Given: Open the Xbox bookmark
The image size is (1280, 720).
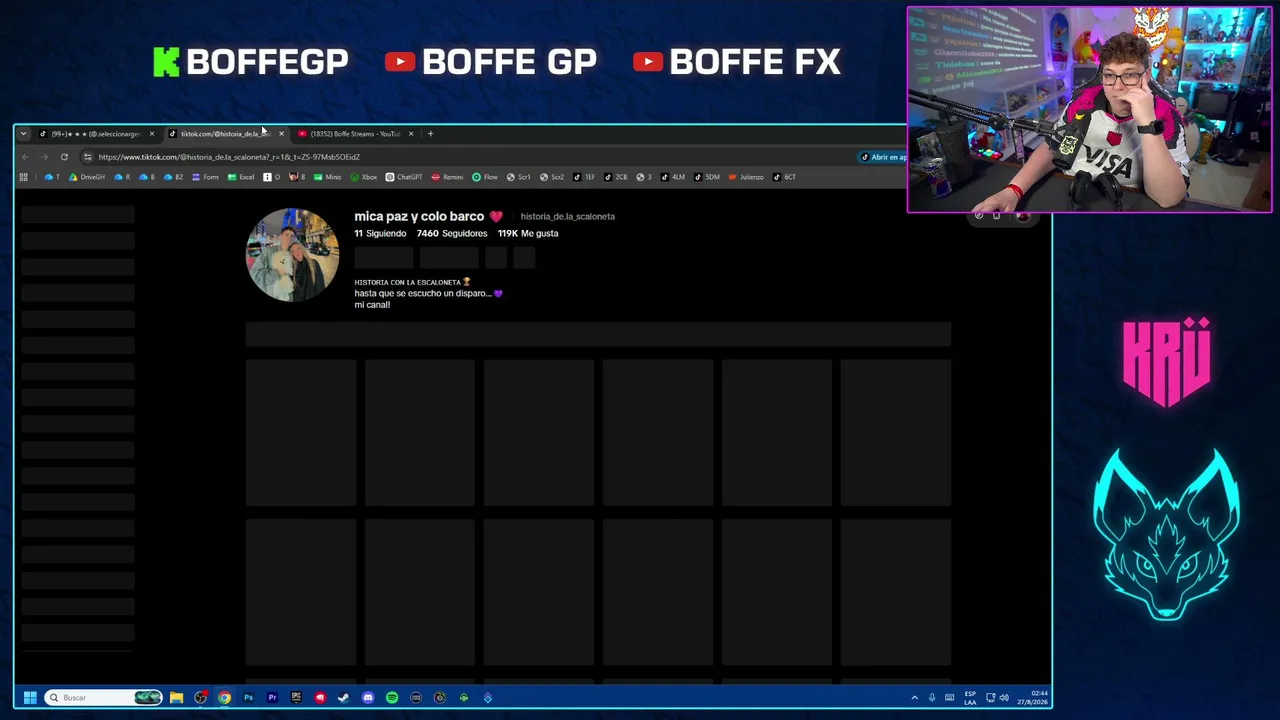Looking at the screenshot, I should pos(364,177).
